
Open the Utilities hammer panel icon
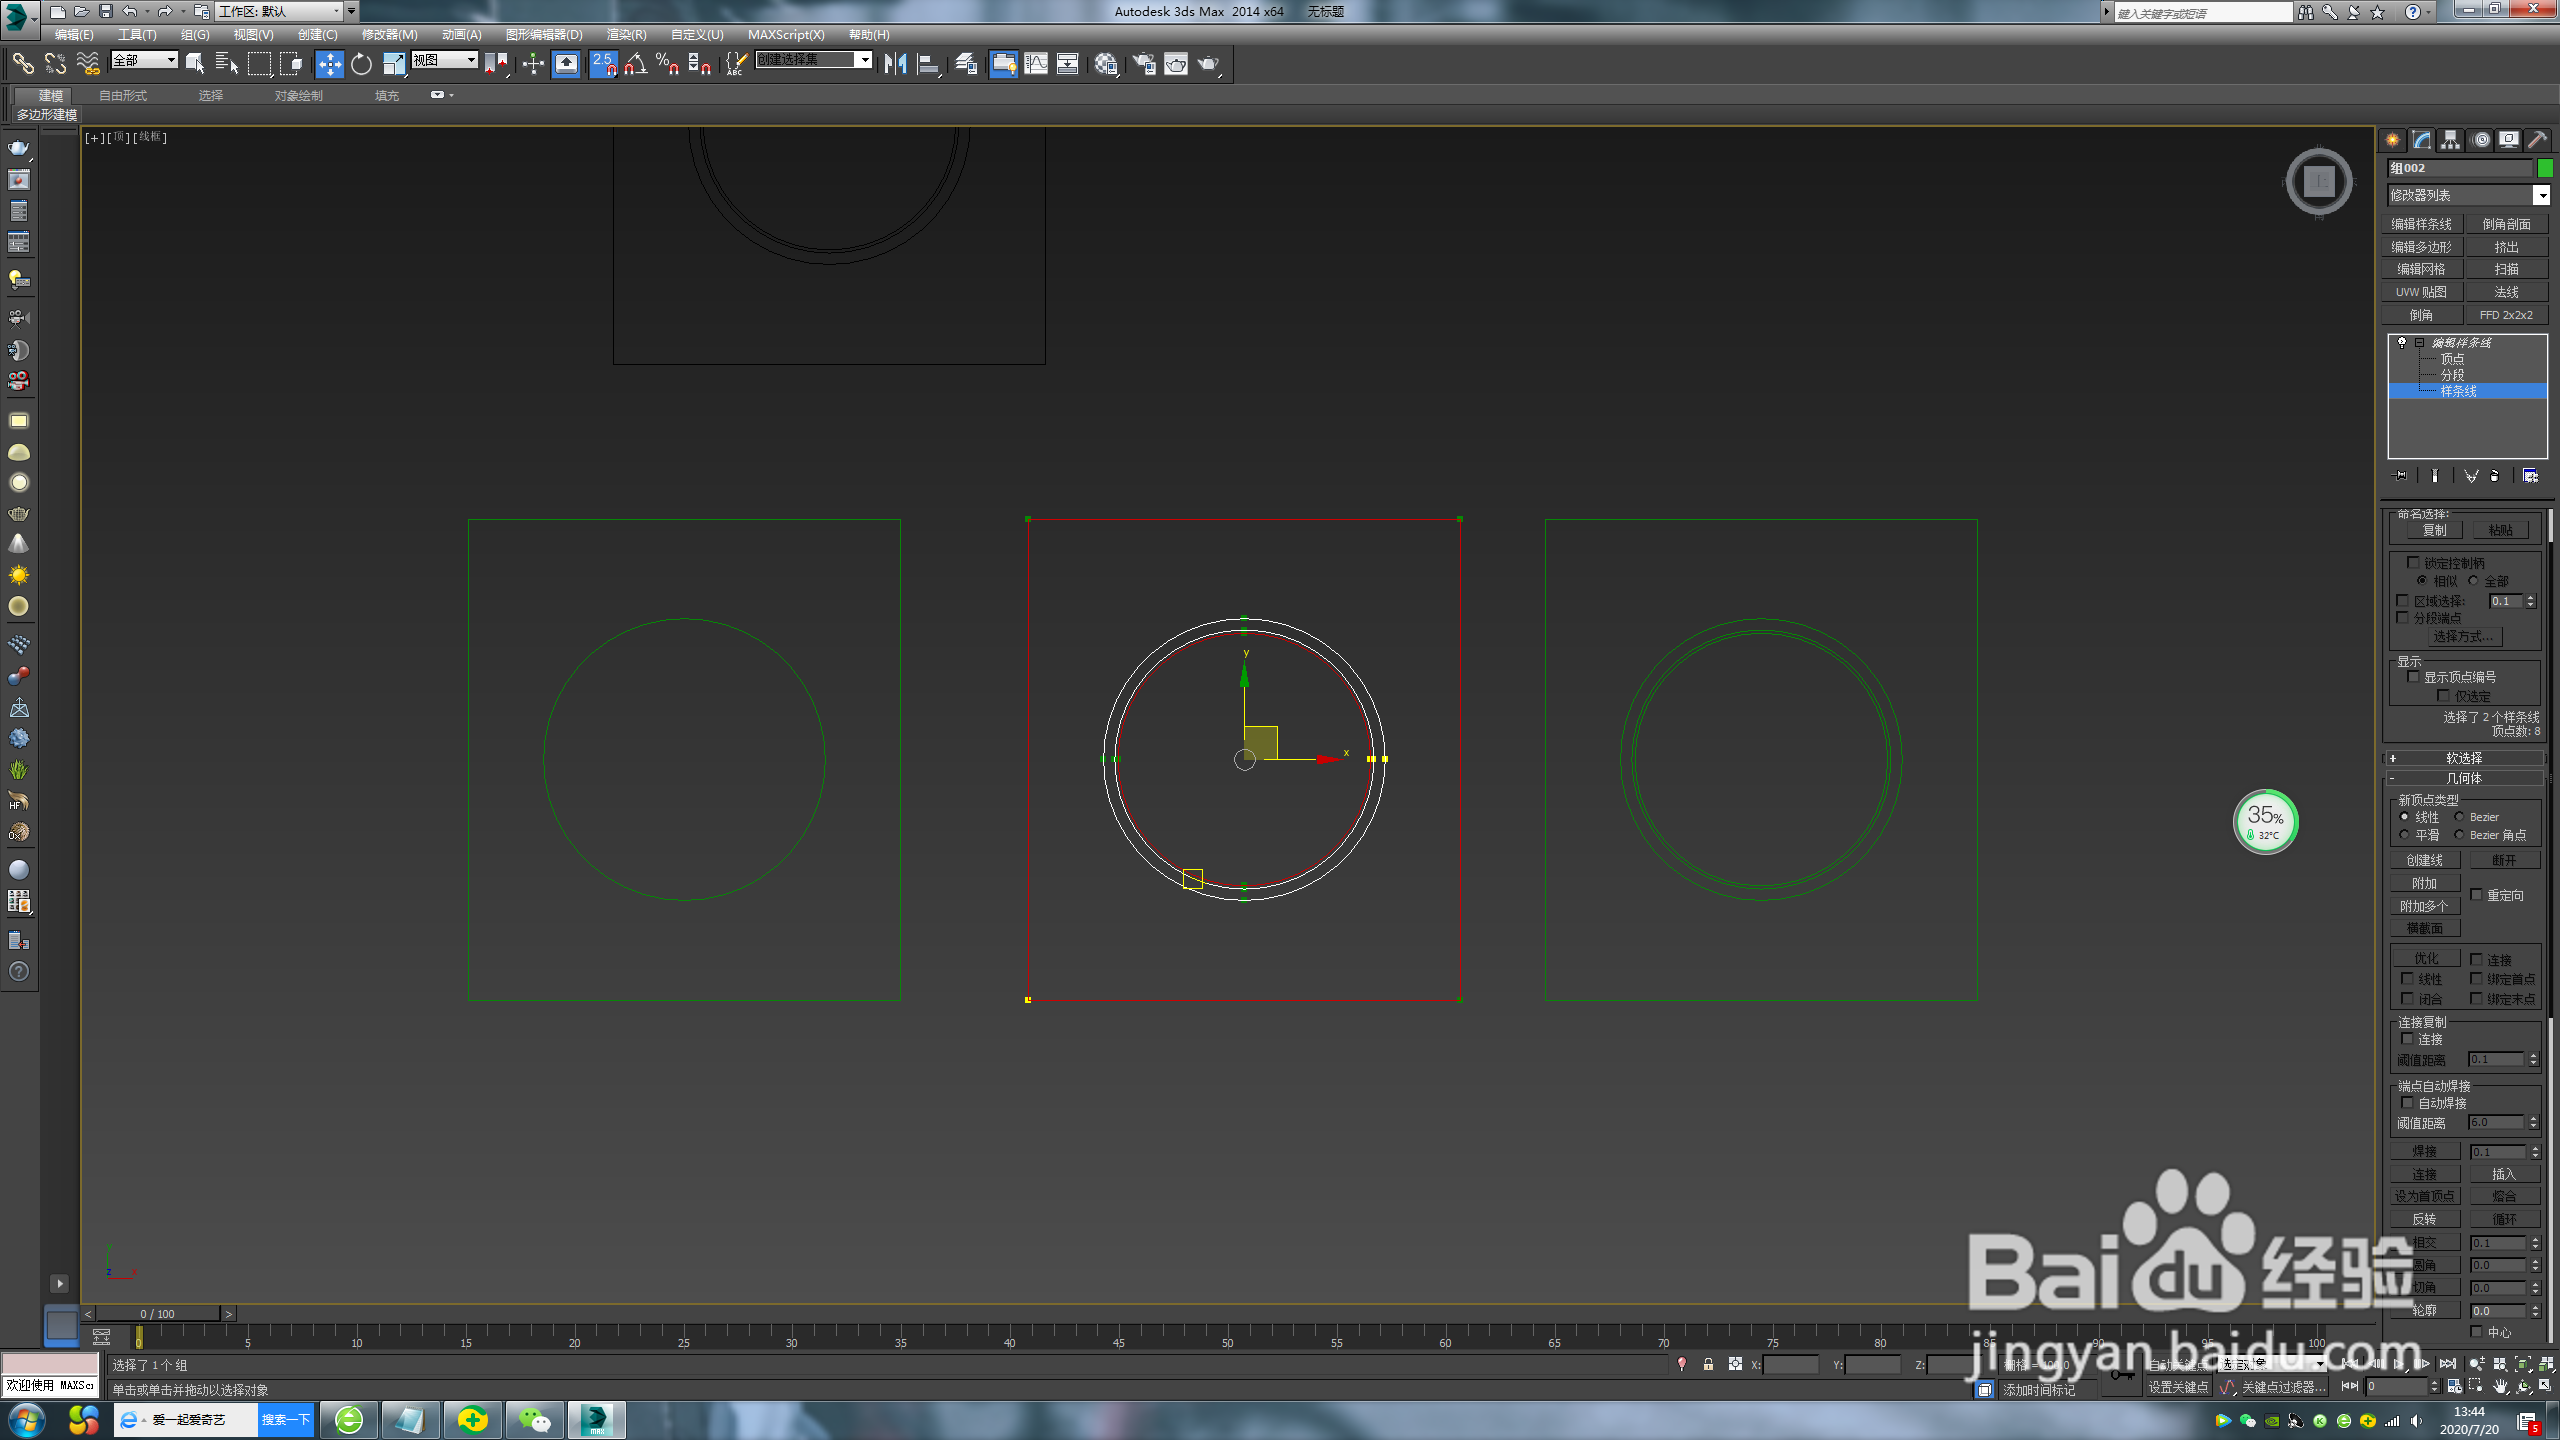click(x=2537, y=140)
